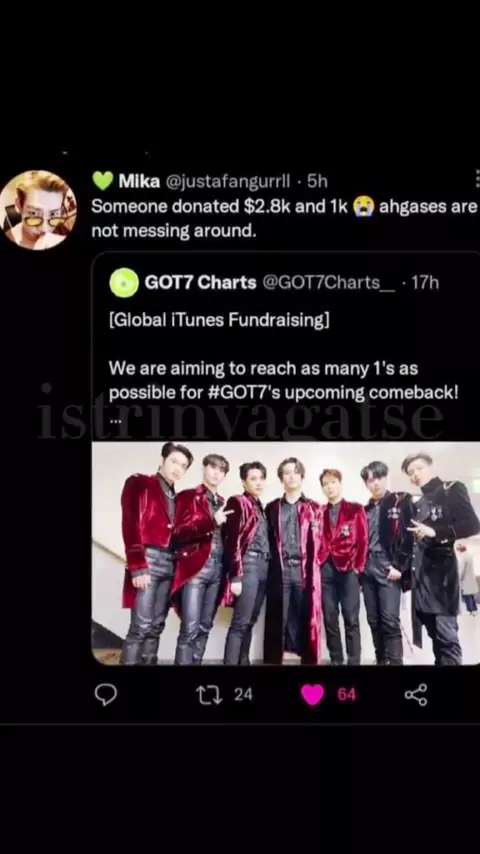Open Mika's profile avatar picture
The image size is (480, 854).
38,210
